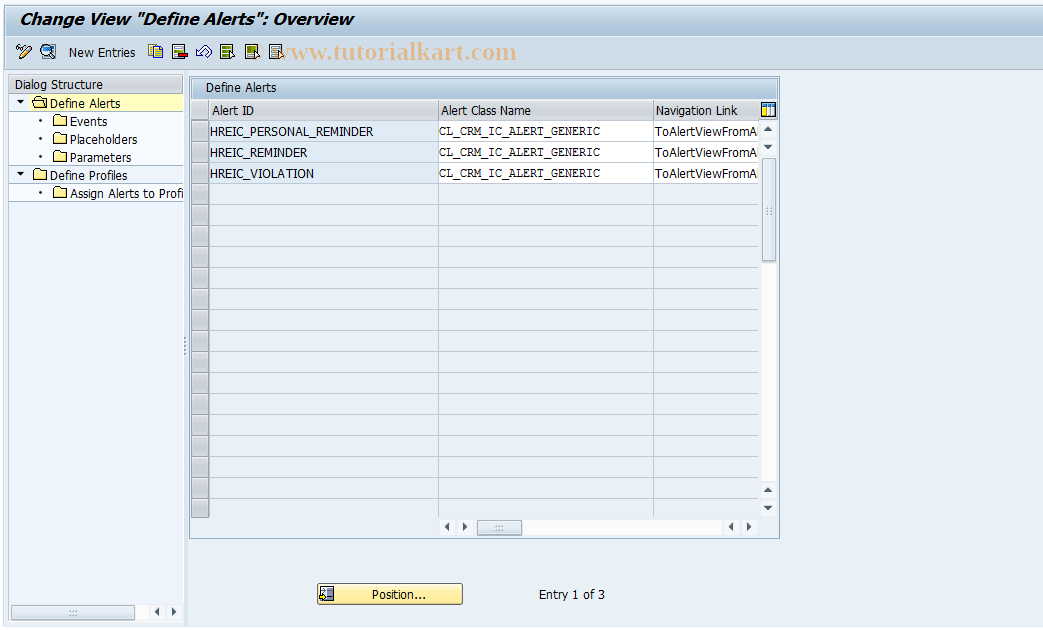Image resolution: width=1043 pixels, height=630 pixels.
Task: Click the Alert Class Name column header
Action: [x=545, y=110]
